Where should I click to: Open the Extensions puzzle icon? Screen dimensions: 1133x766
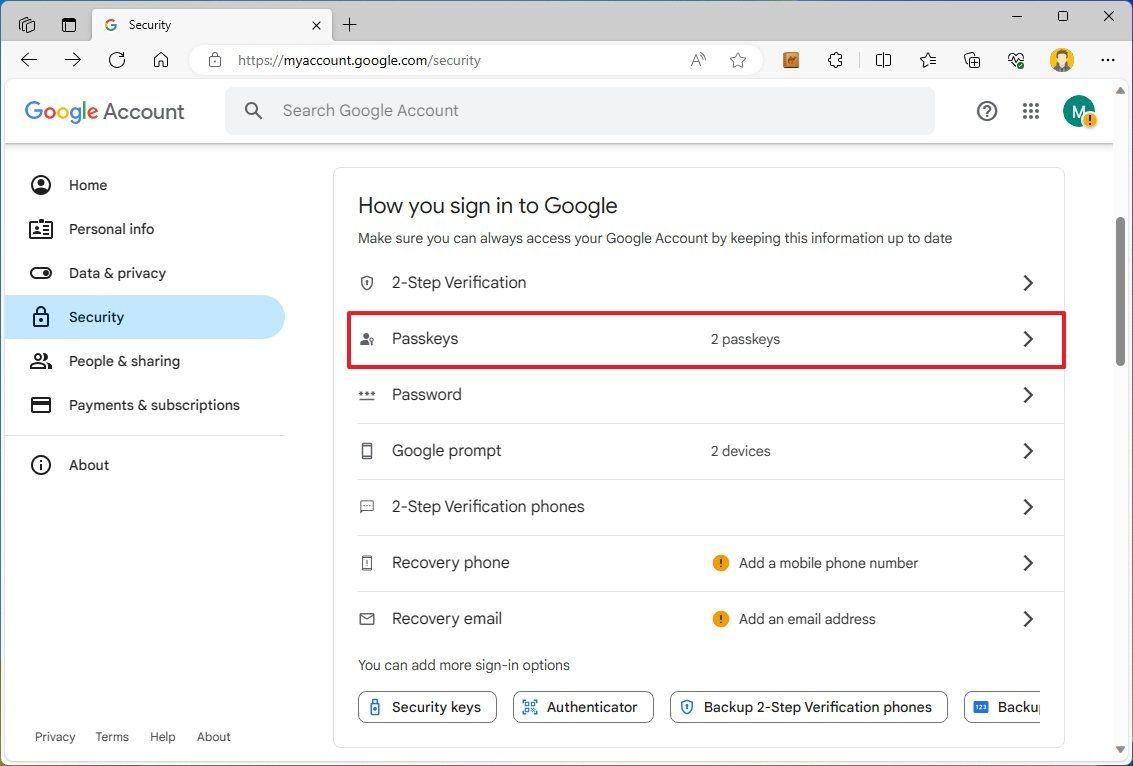pyautogui.click(x=836, y=60)
